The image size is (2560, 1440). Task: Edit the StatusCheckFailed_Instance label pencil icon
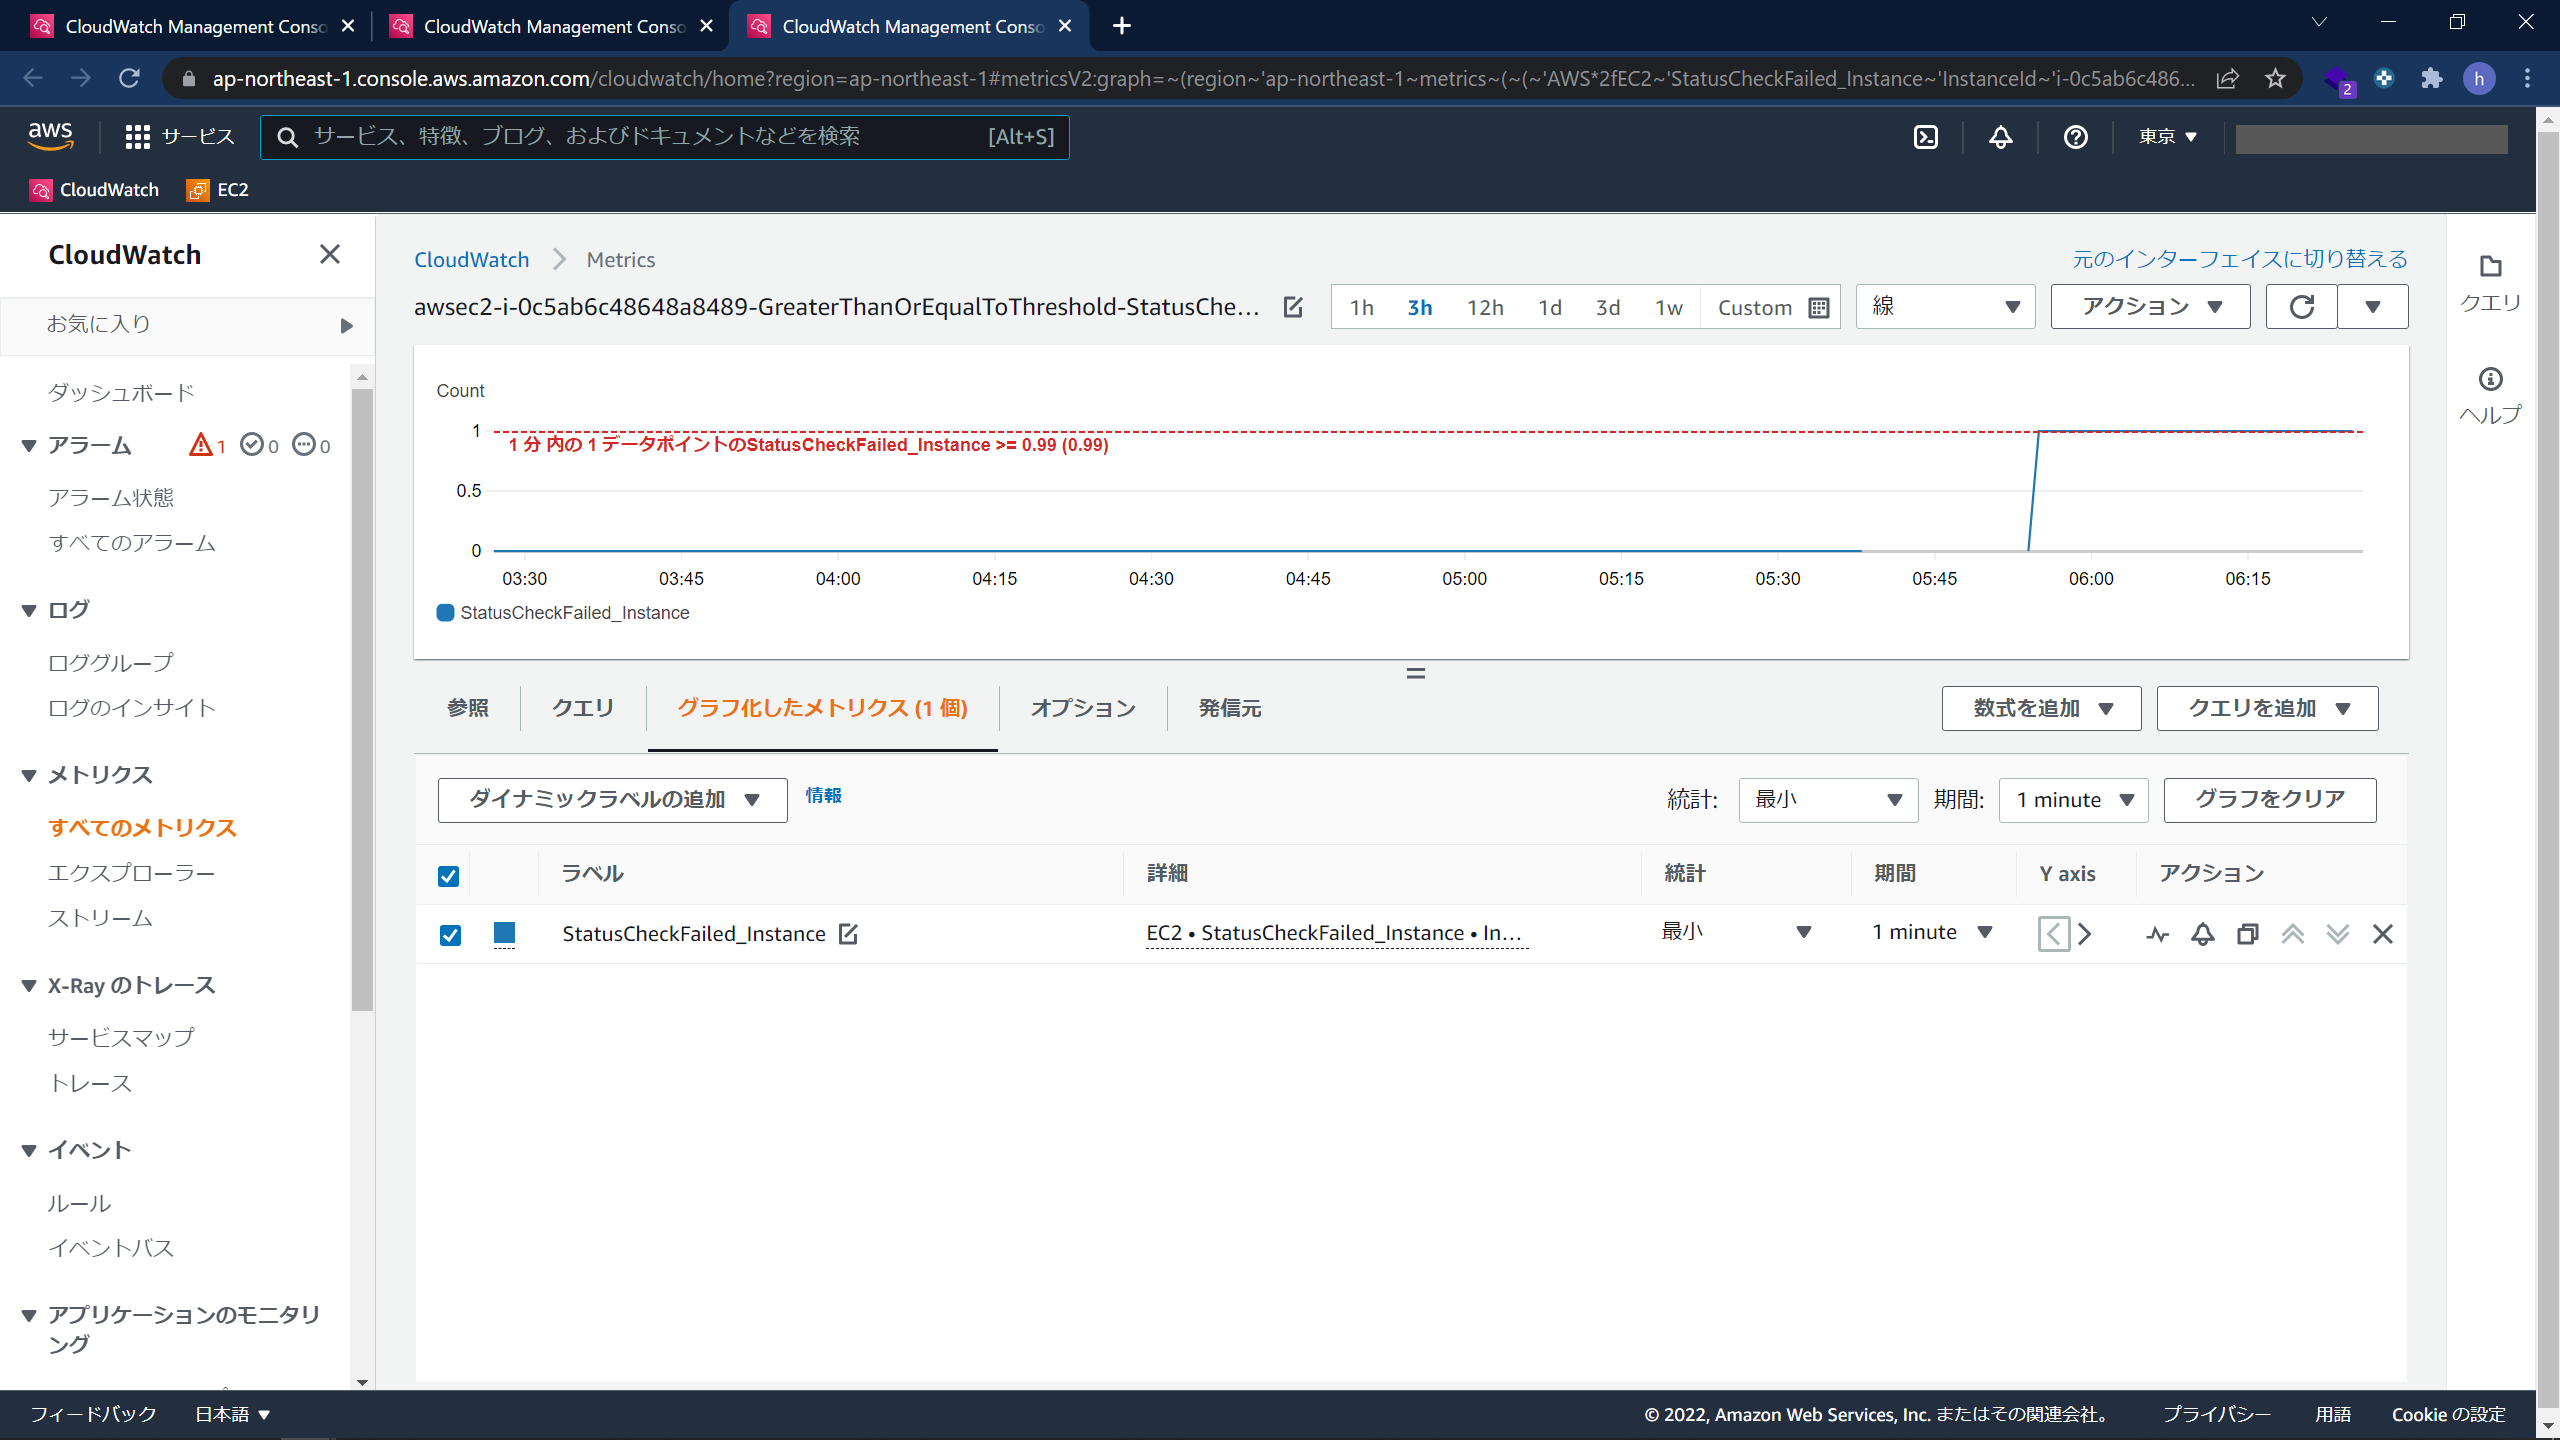(848, 934)
